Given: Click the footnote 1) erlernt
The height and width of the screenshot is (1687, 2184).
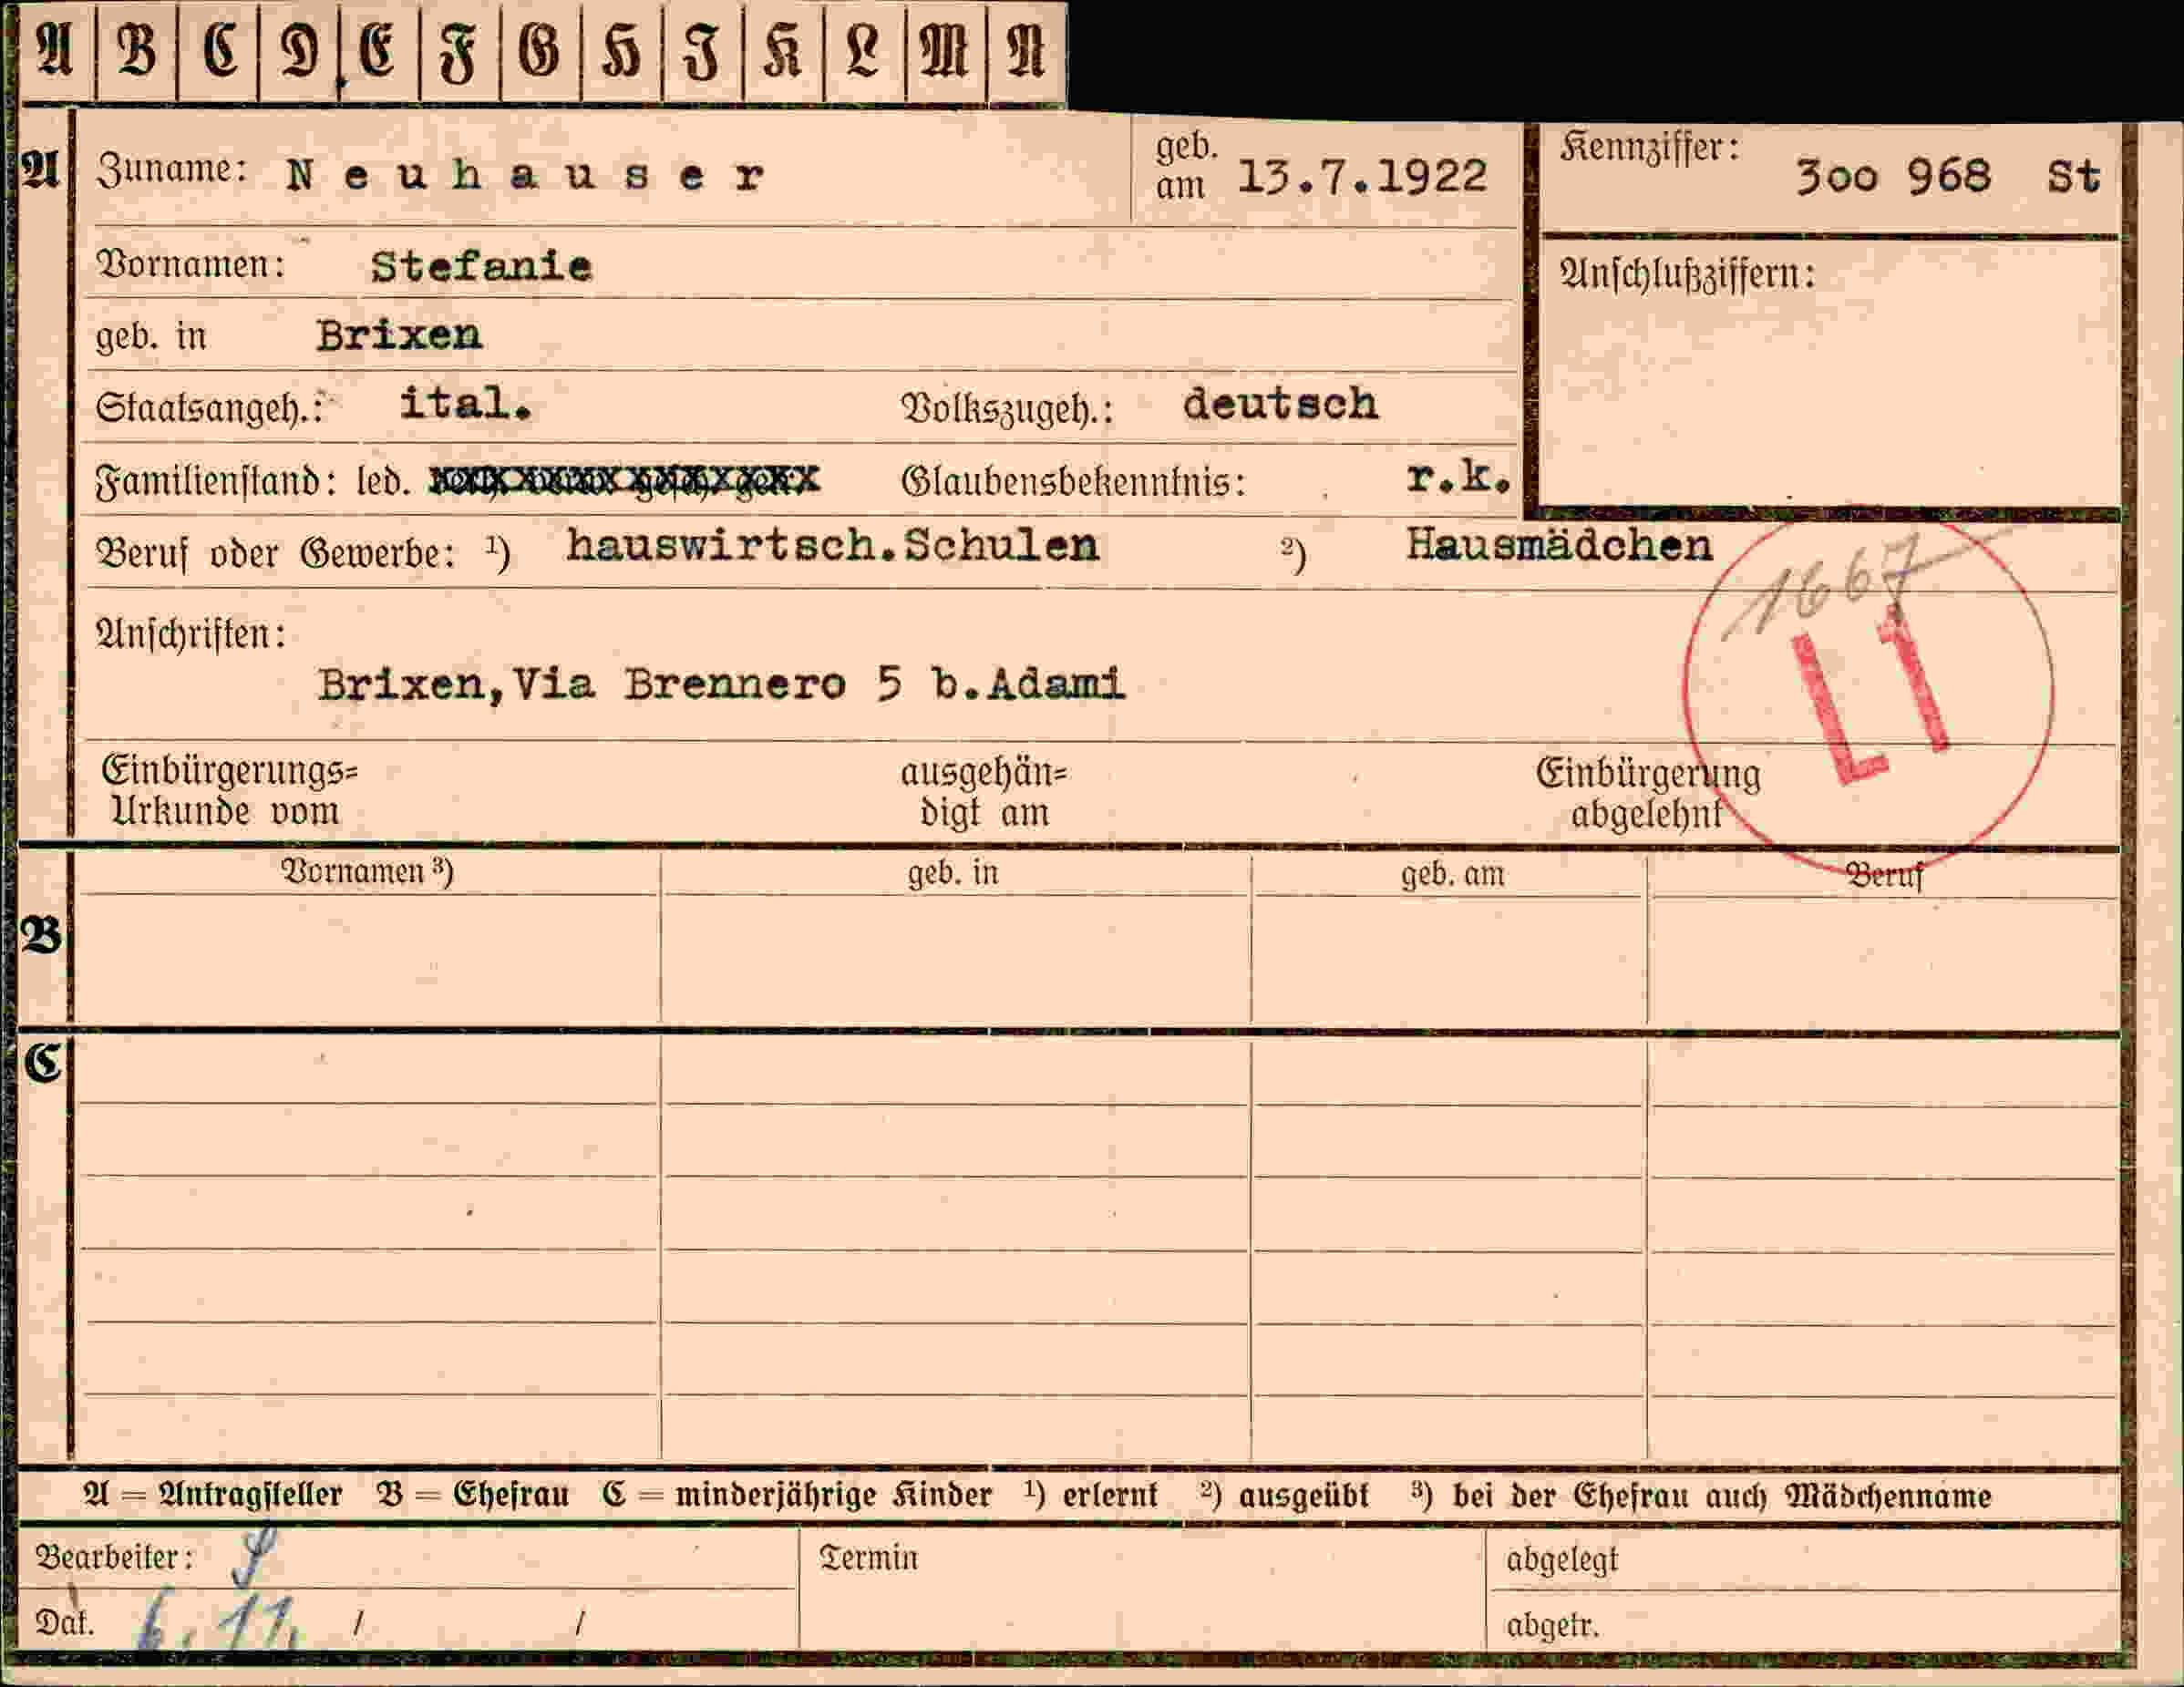Looking at the screenshot, I should pyautogui.click(x=1091, y=1496).
